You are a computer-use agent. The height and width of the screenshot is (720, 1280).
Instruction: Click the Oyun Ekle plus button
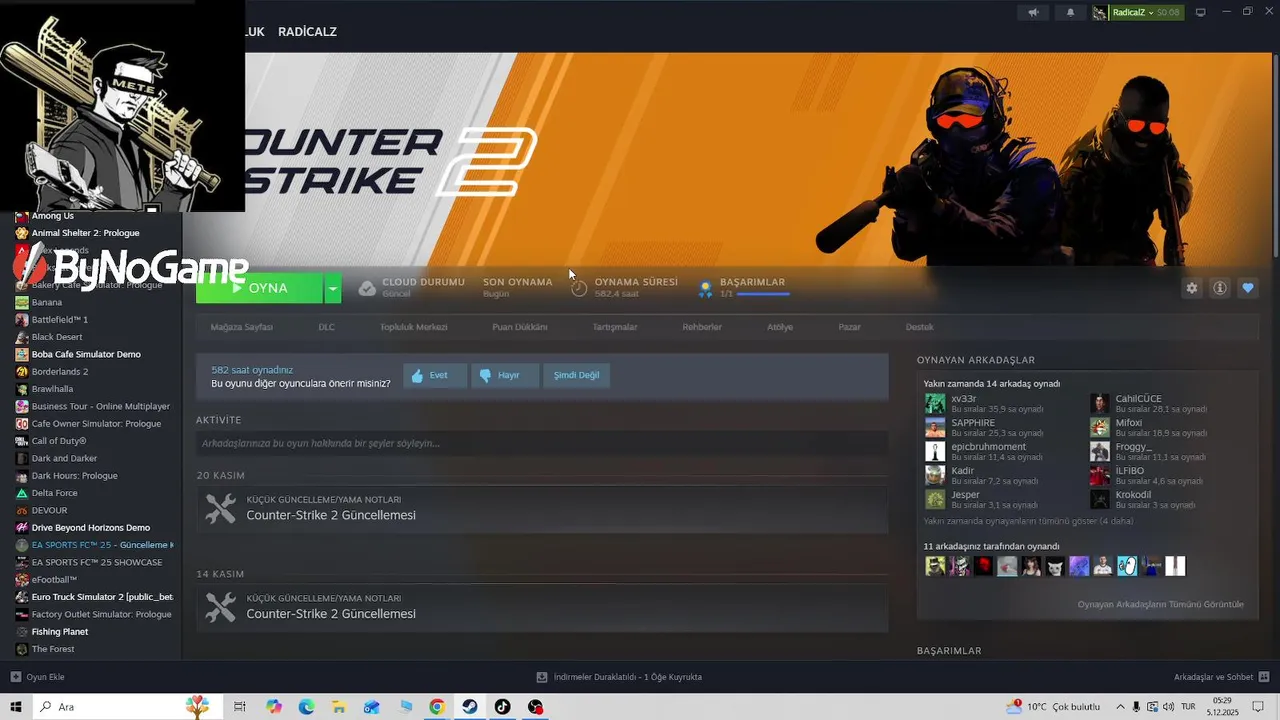(x=37, y=677)
